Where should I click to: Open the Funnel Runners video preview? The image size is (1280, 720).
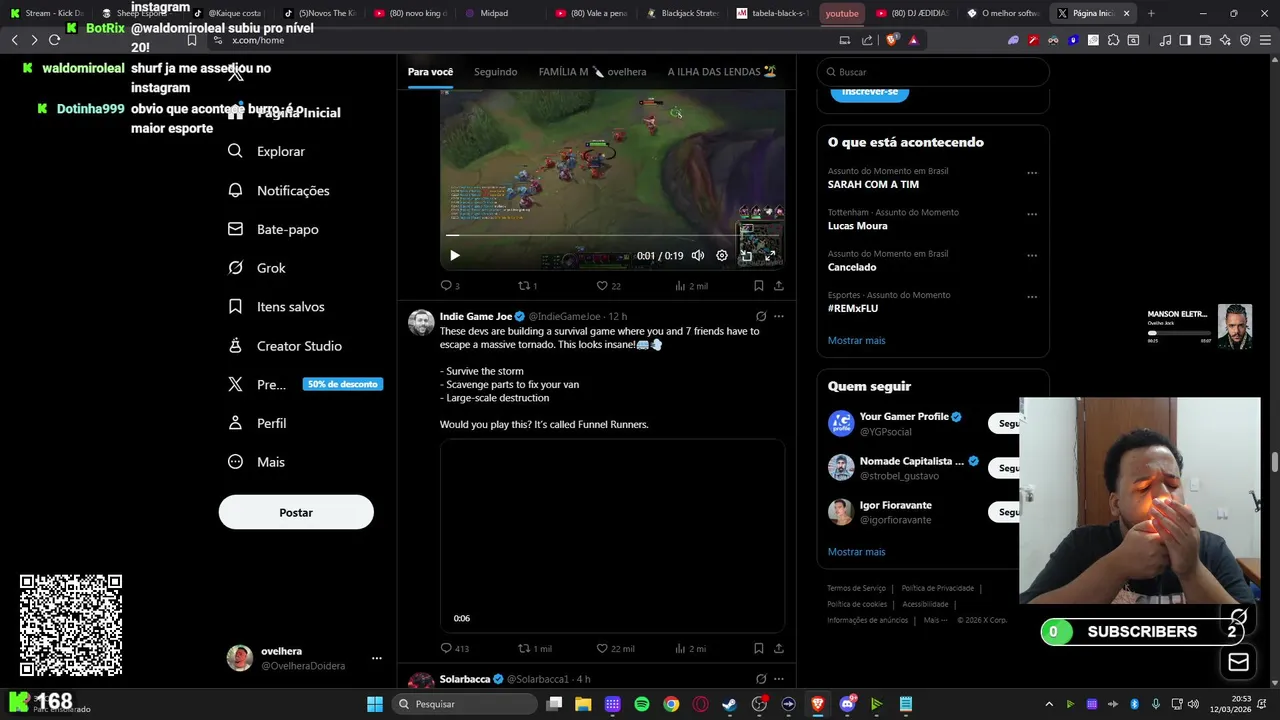(x=612, y=536)
